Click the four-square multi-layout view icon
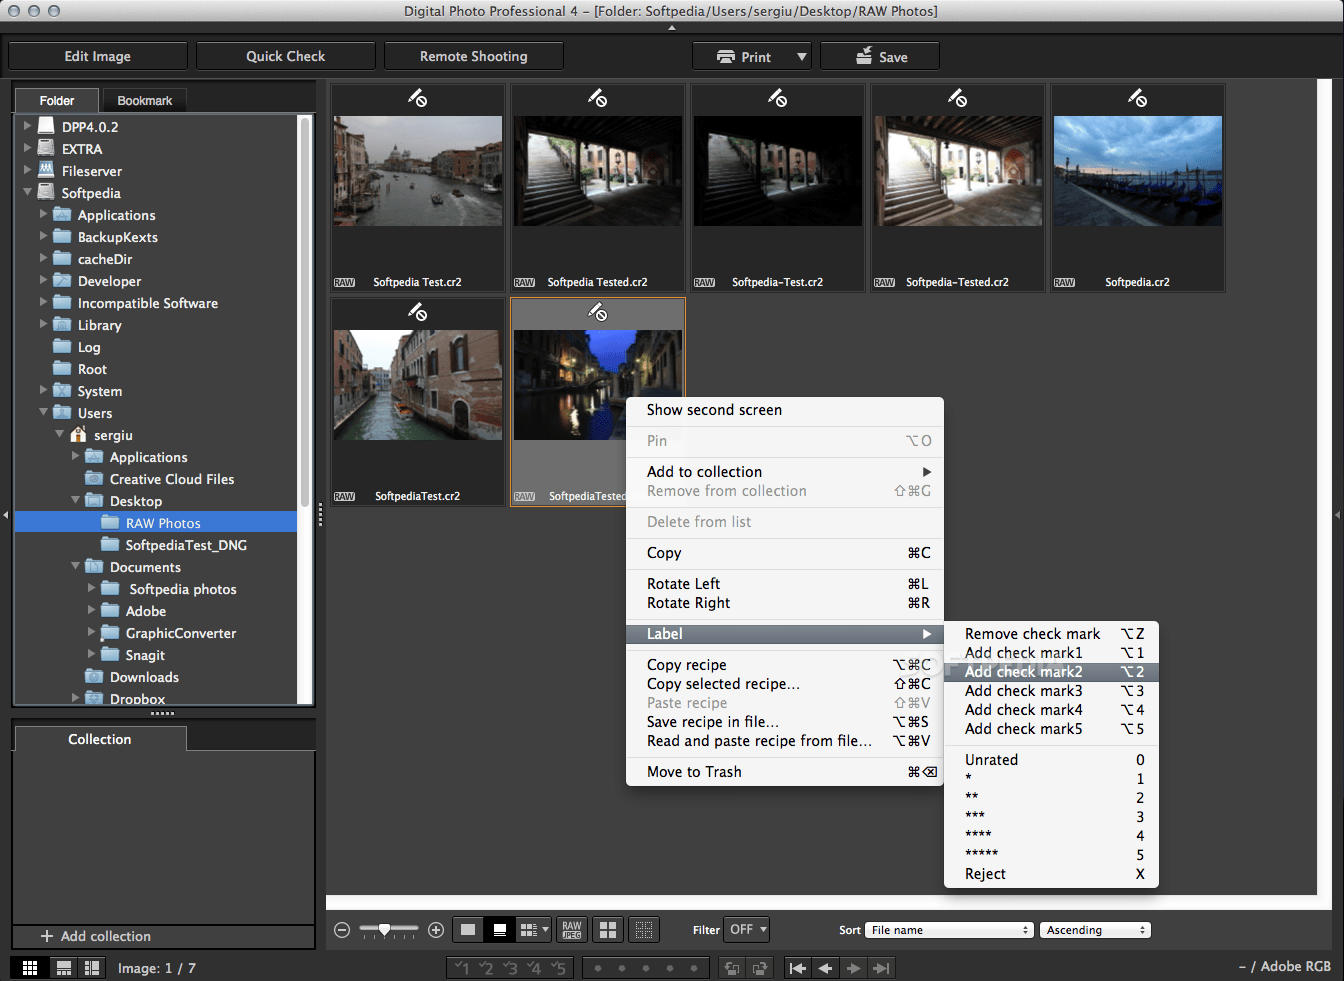 coord(607,929)
